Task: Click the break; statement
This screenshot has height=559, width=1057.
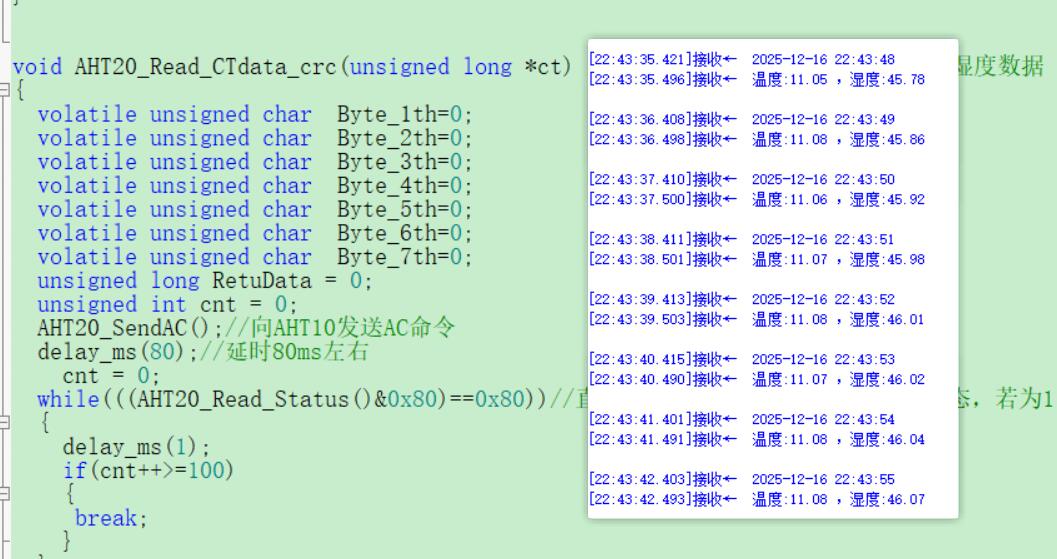Action: (111, 518)
